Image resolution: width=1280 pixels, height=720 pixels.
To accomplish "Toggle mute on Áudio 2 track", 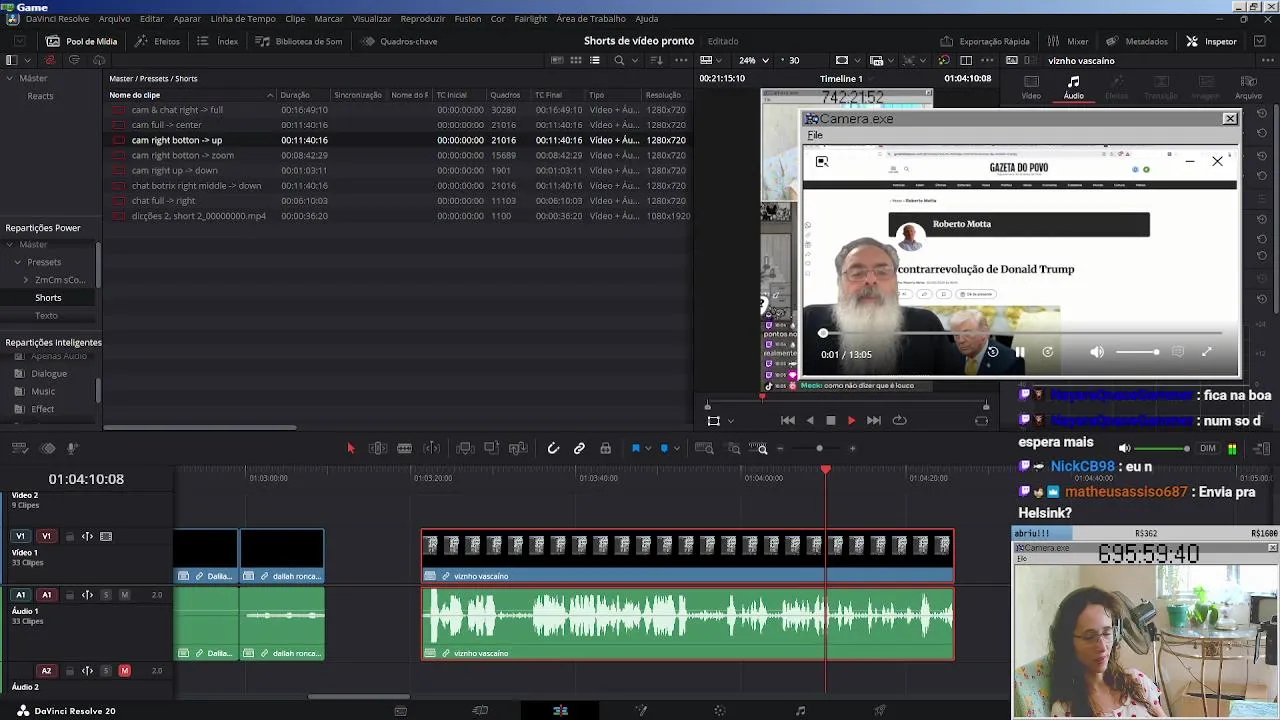I will coord(124,671).
